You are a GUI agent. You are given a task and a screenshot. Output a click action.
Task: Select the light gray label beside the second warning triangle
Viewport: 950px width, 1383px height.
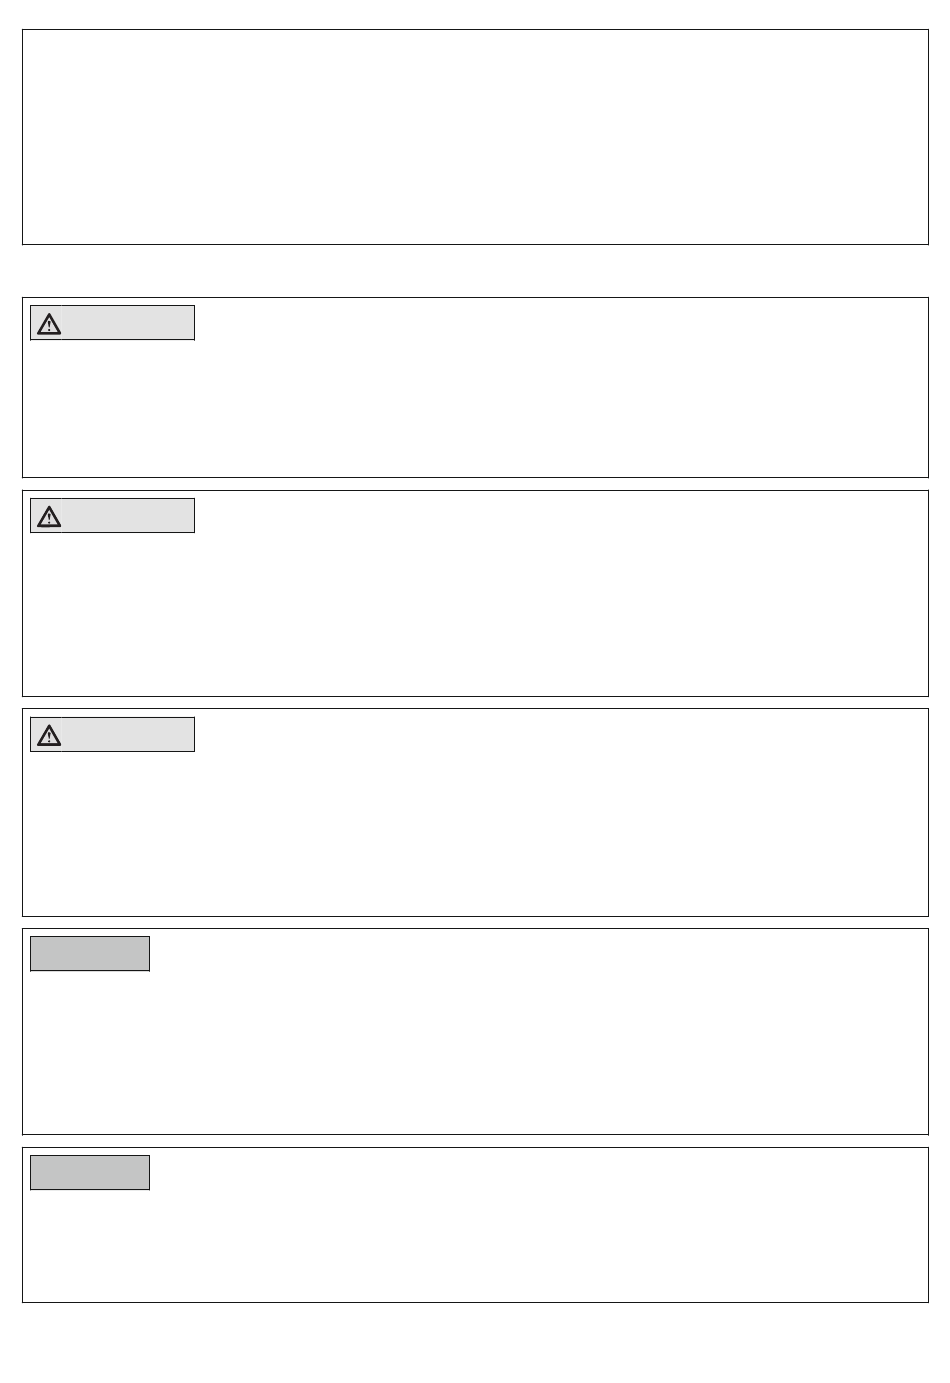tap(128, 516)
